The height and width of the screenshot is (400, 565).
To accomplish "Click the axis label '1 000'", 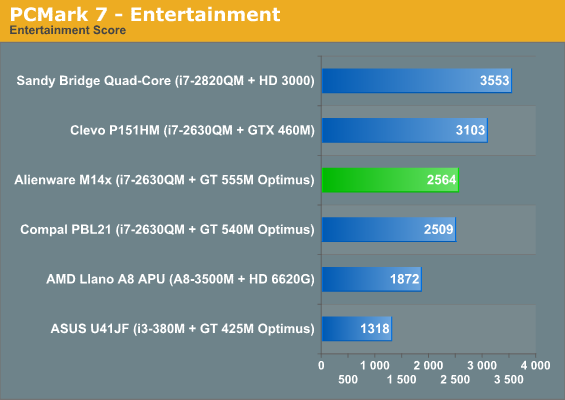I will point(375,365).
